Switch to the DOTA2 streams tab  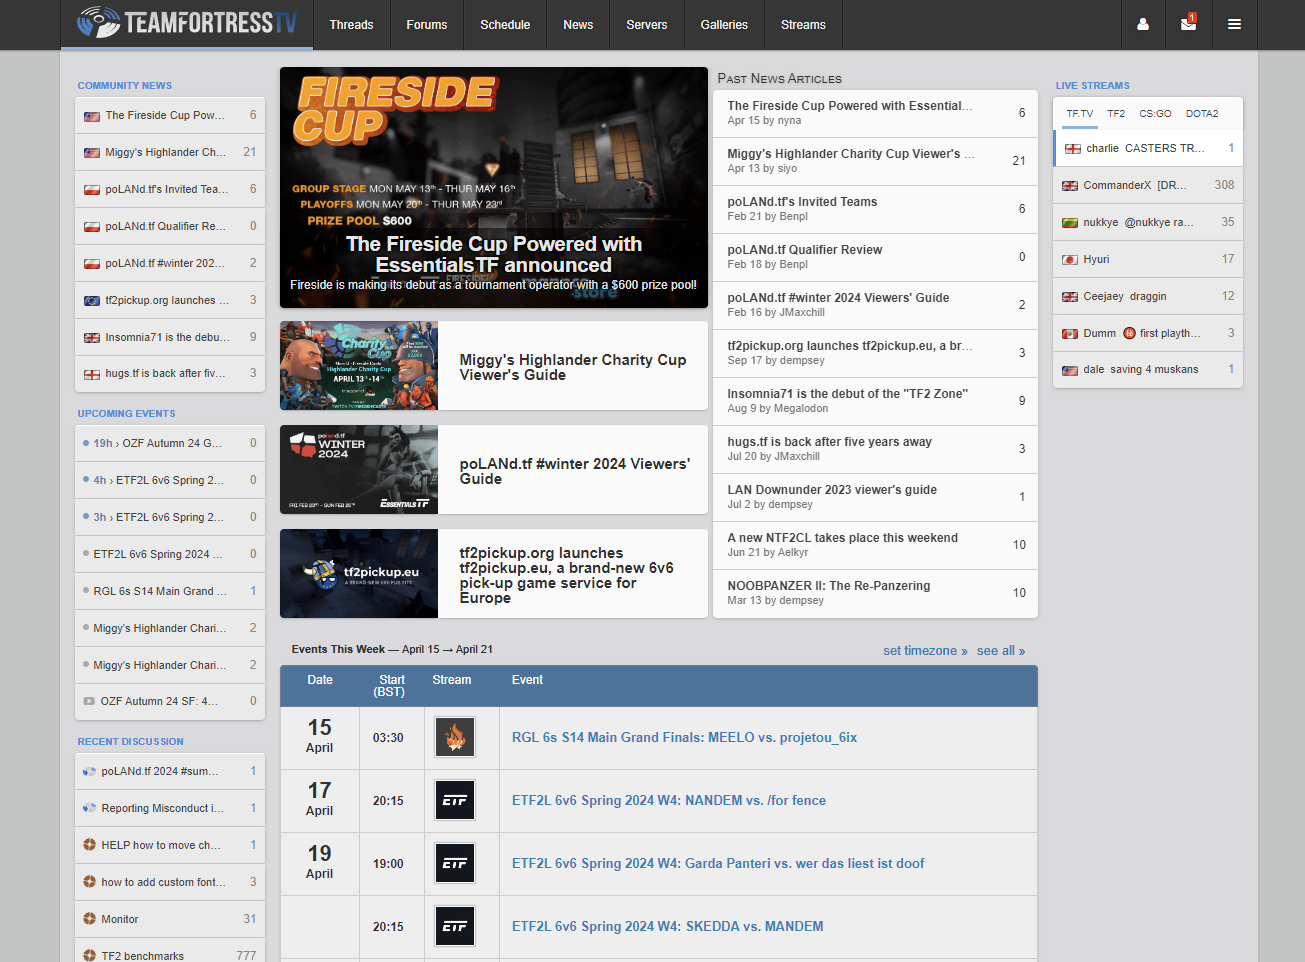[1202, 114]
